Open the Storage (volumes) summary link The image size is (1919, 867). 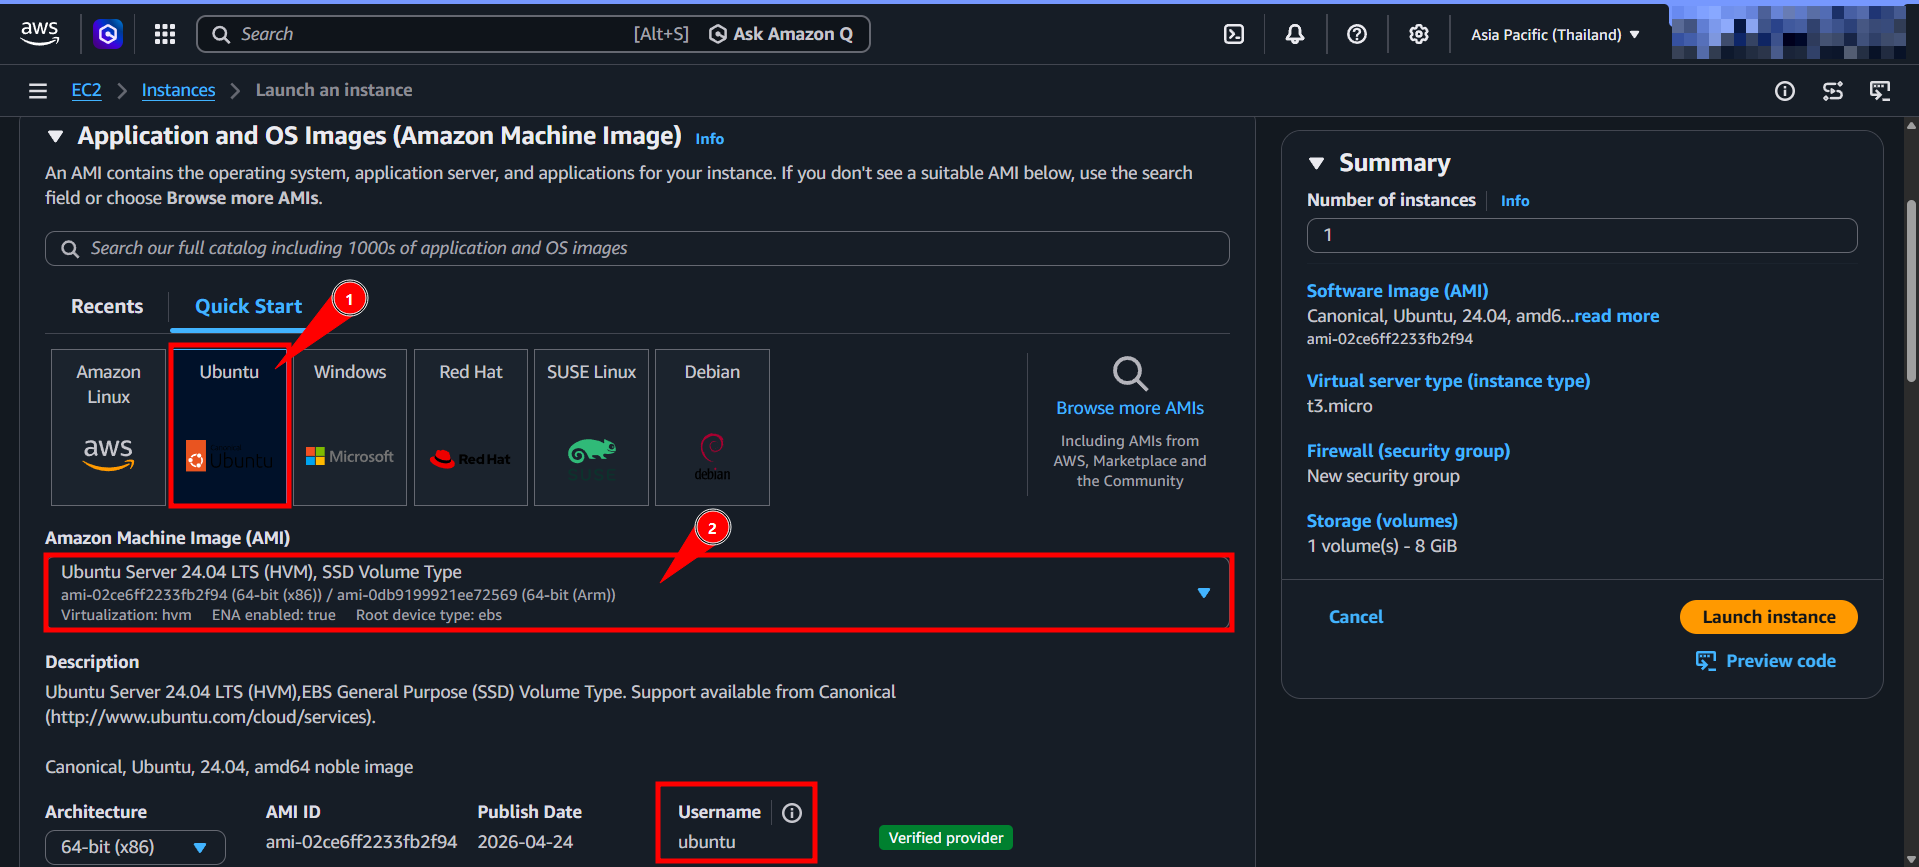point(1382,521)
